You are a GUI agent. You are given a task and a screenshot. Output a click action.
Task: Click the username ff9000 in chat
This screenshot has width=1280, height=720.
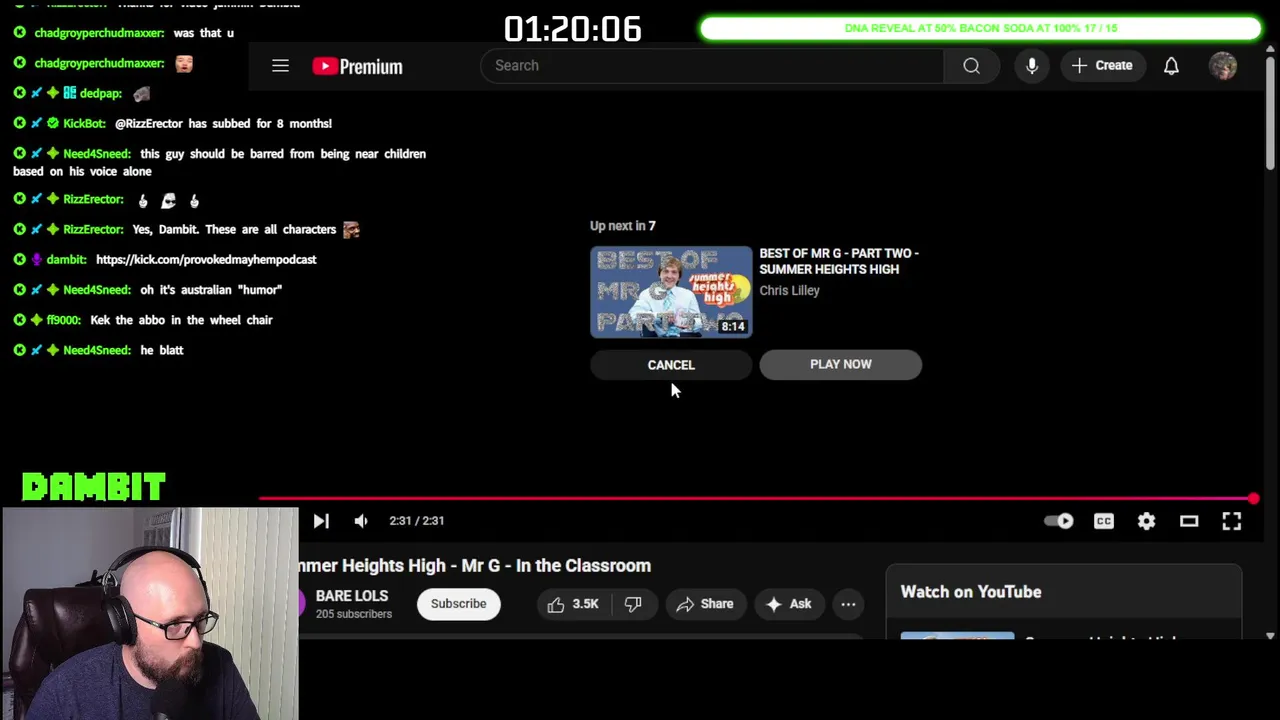coord(64,320)
